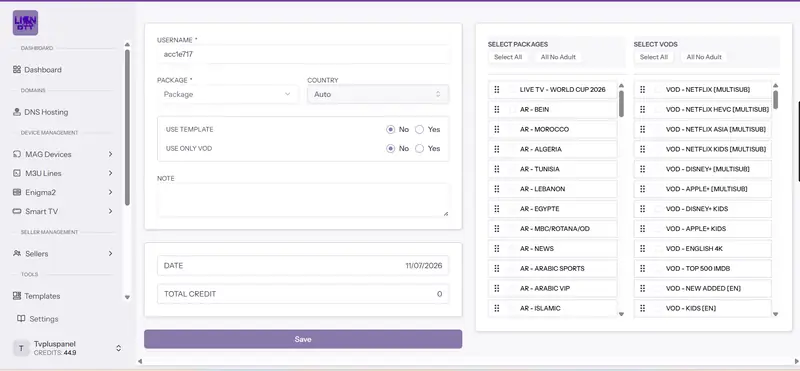Click the Note text area
Image resolution: width=800 pixels, height=371 pixels.
(x=303, y=201)
